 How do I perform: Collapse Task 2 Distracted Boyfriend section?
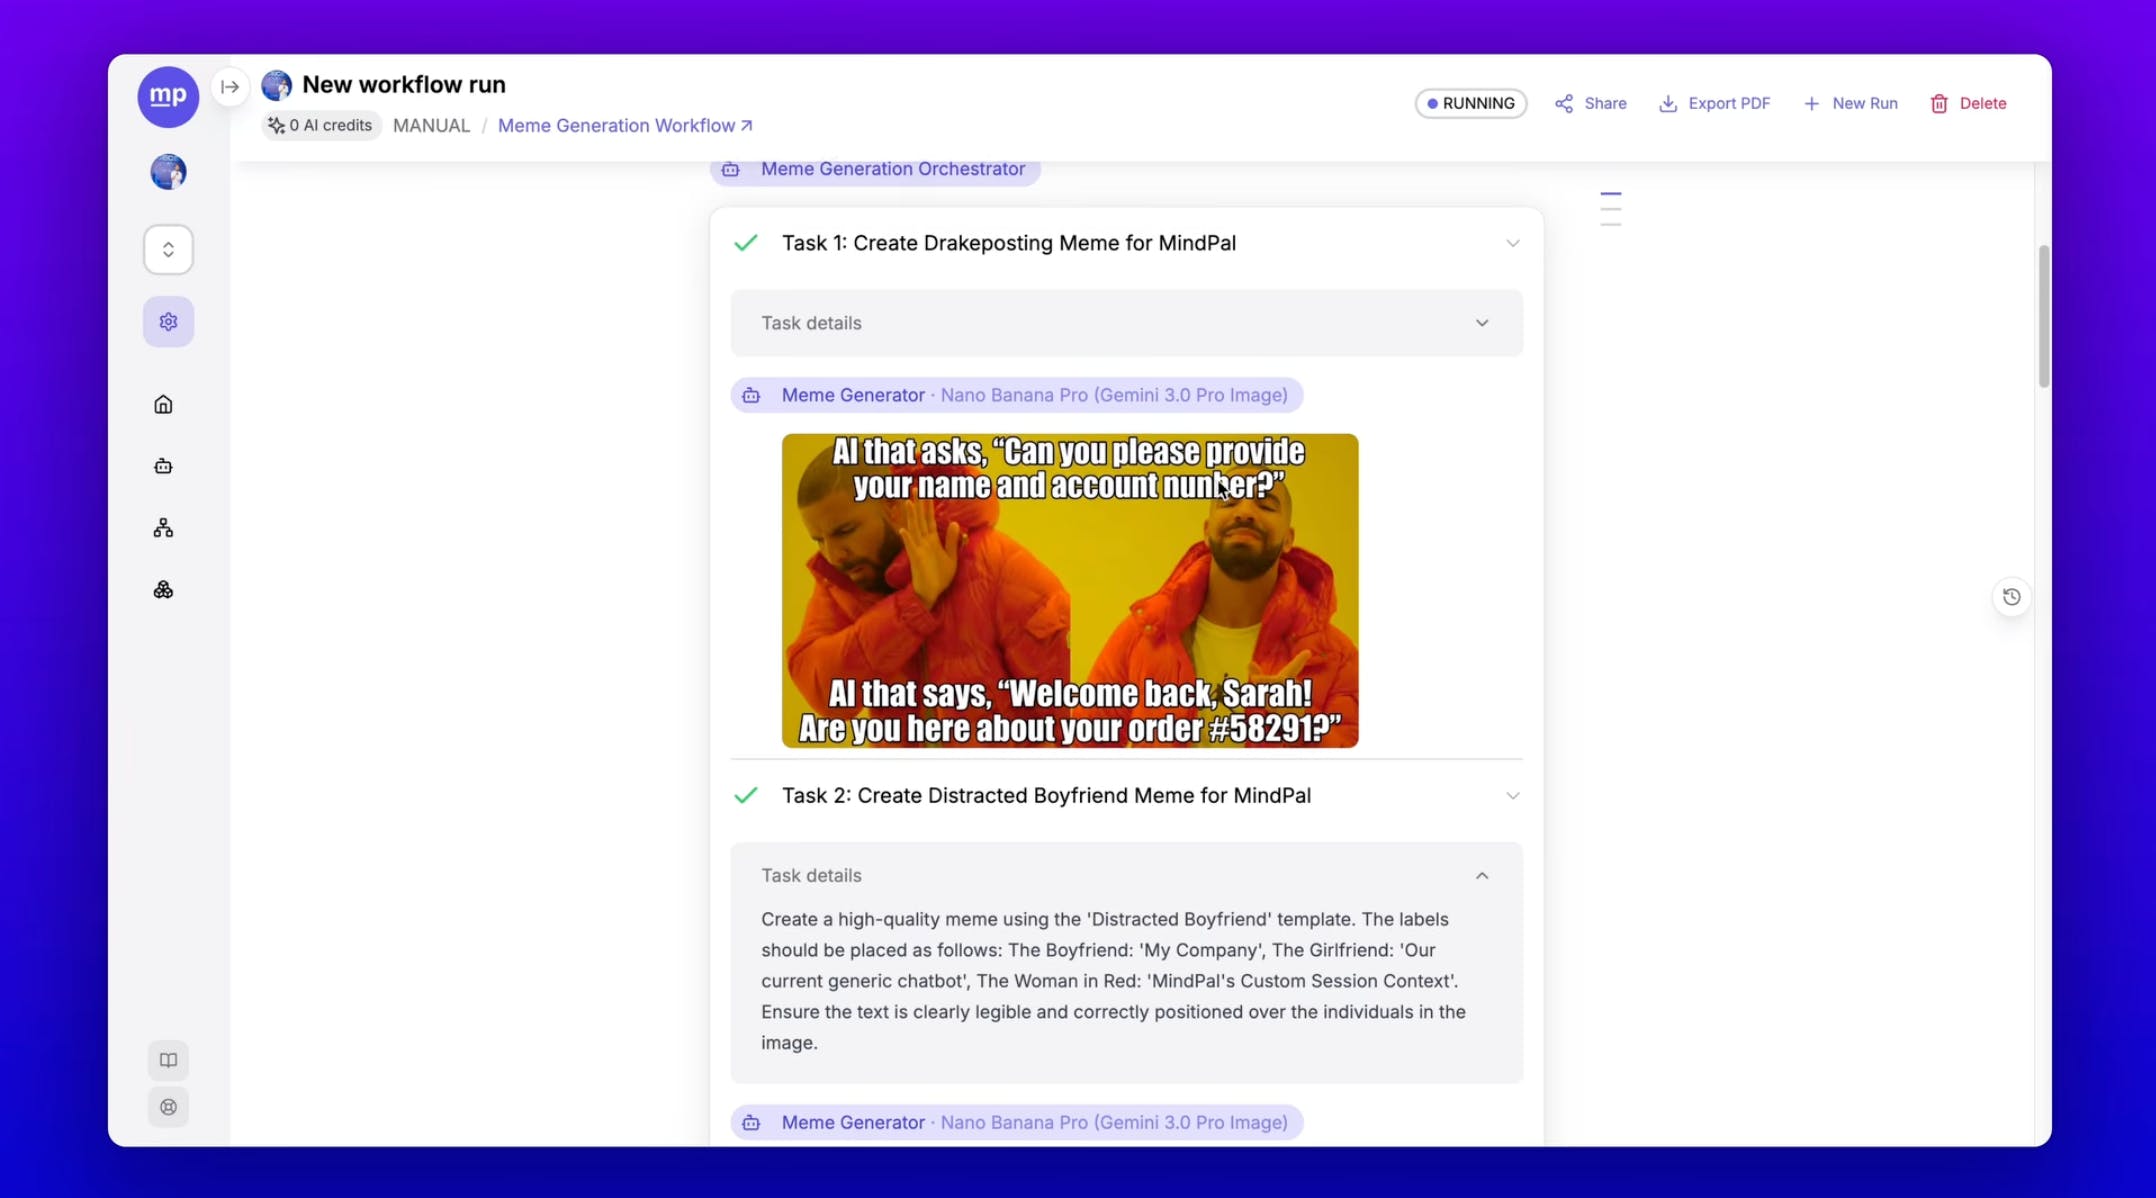pos(1512,796)
